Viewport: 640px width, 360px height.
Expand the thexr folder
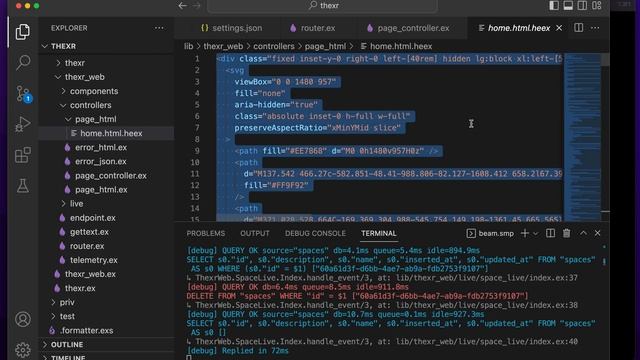click(107, 63)
